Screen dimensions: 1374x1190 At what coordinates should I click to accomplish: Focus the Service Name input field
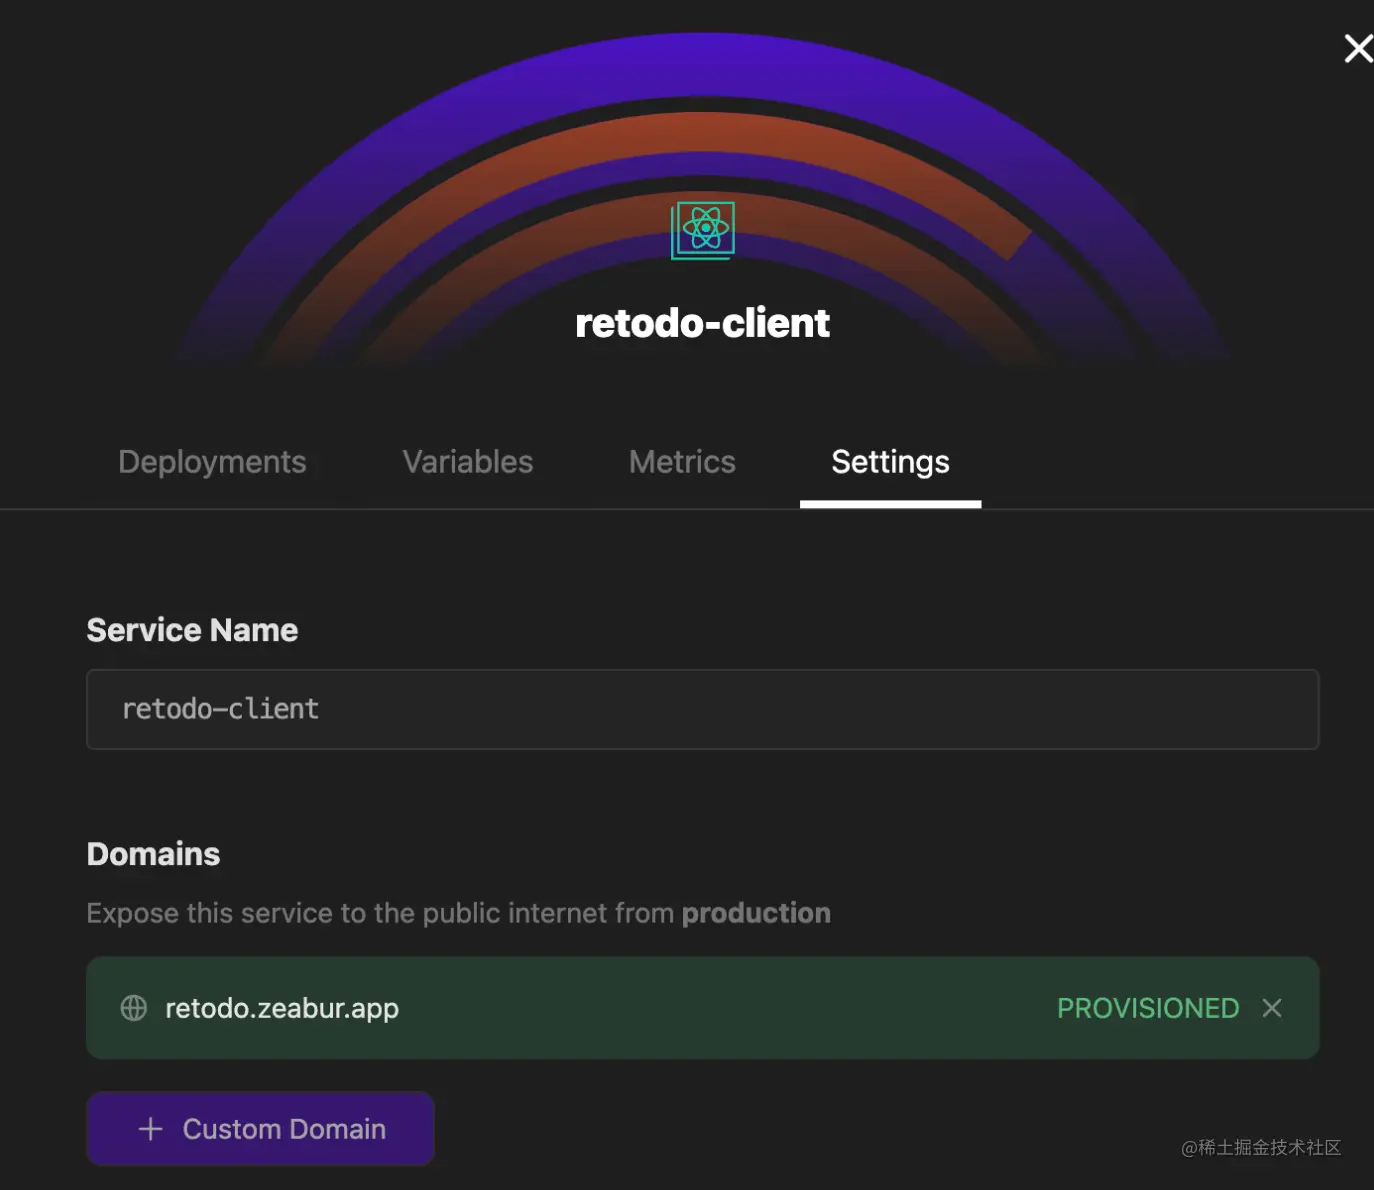703,709
